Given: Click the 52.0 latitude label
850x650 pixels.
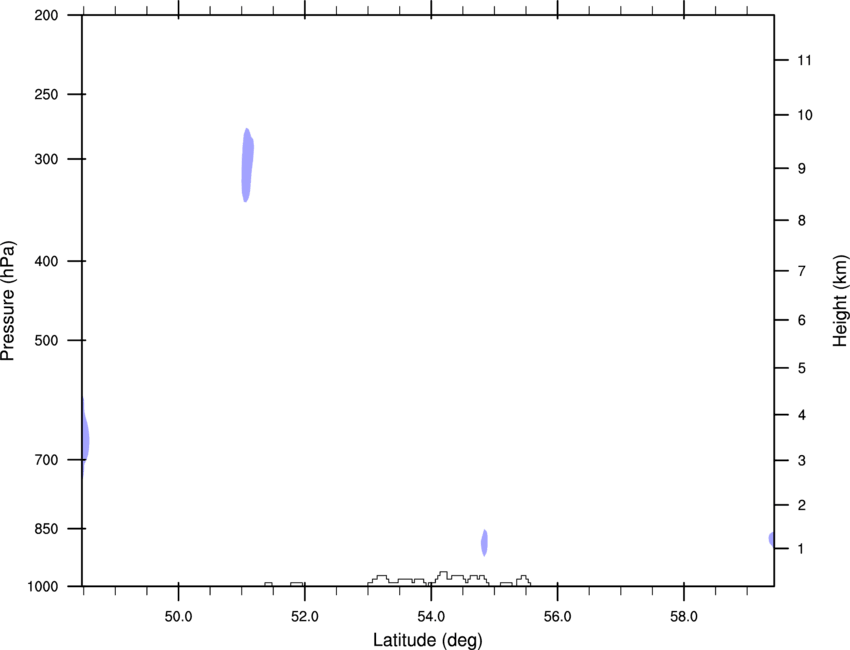Looking at the screenshot, I should tap(305, 617).
